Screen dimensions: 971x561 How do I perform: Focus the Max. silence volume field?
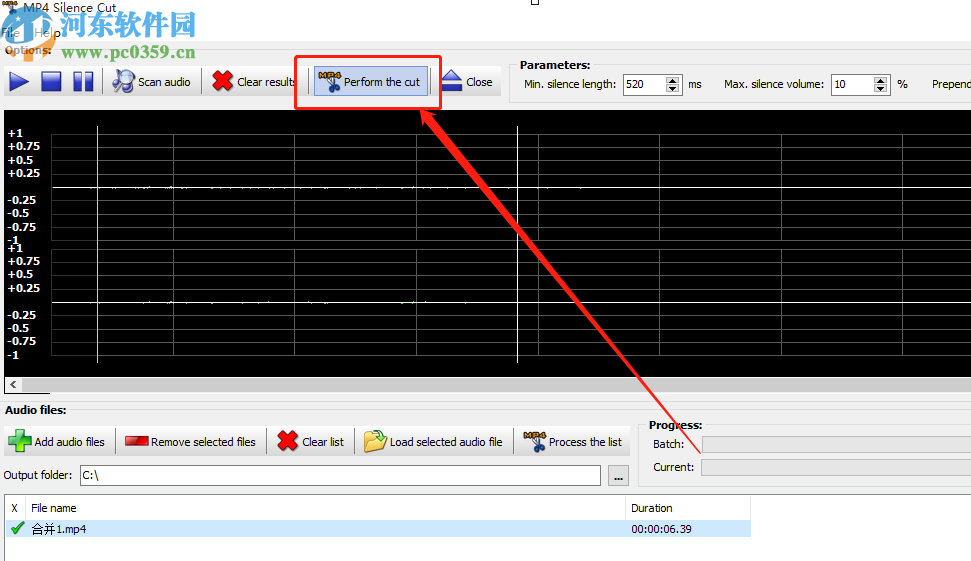click(x=852, y=84)
